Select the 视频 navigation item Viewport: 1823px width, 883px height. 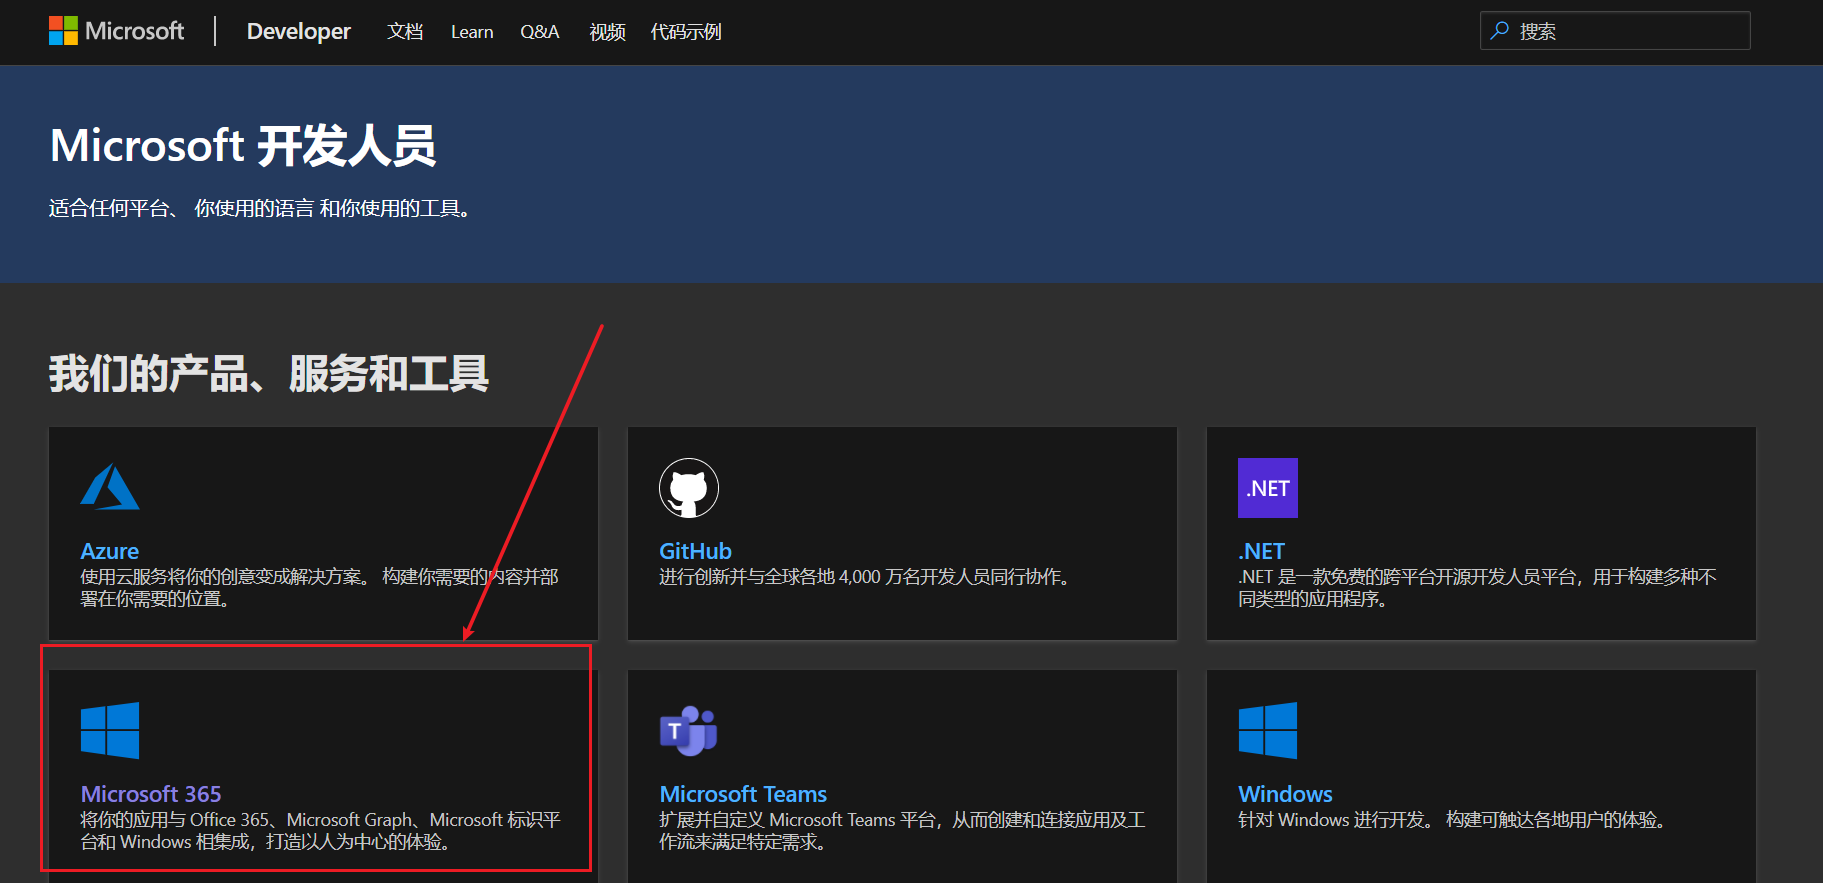[607, 32]
